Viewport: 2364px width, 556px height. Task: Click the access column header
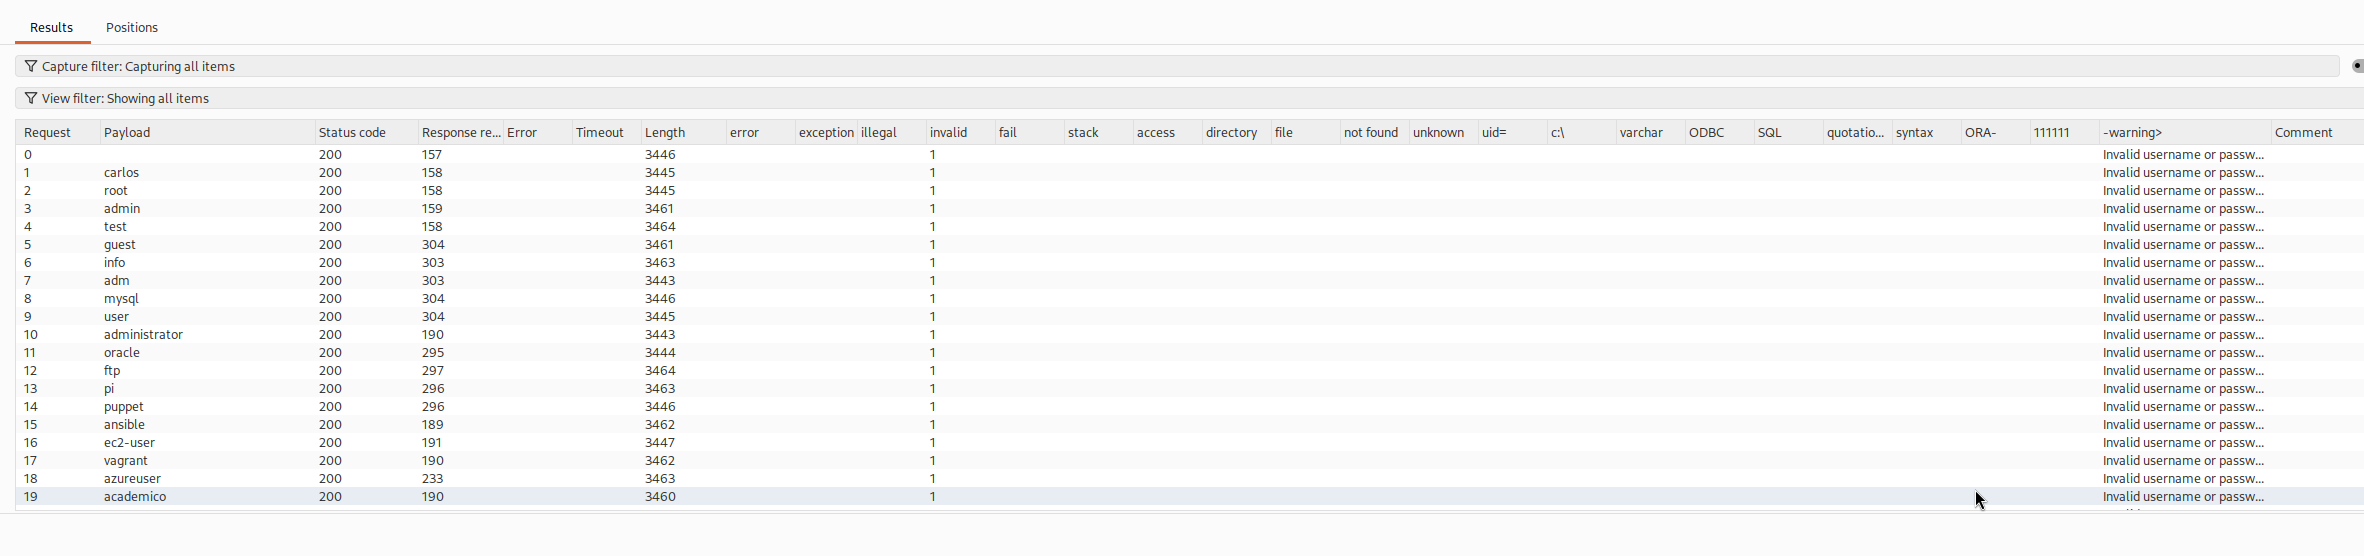click(x=1167, y=132)
